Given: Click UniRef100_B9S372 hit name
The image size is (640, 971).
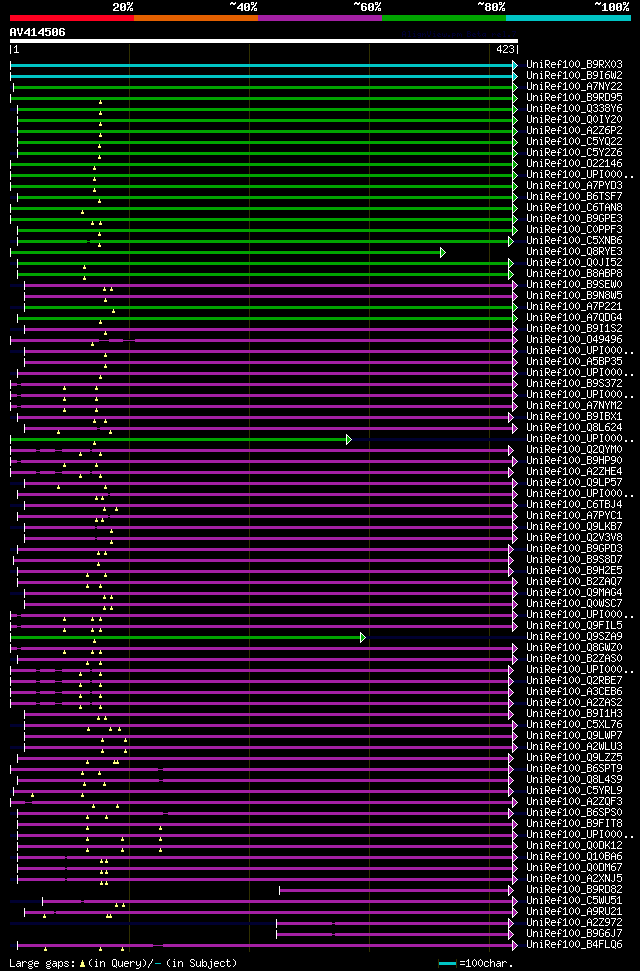Looking at the screenshot, I should coord(574,384).
